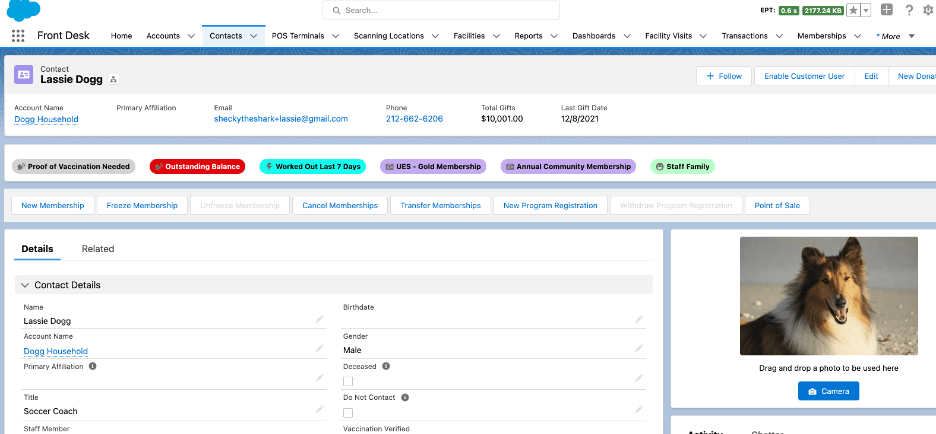Click the Staff Family badge
This screenshot has width=936, height=434.
click(x=682, y=167)
